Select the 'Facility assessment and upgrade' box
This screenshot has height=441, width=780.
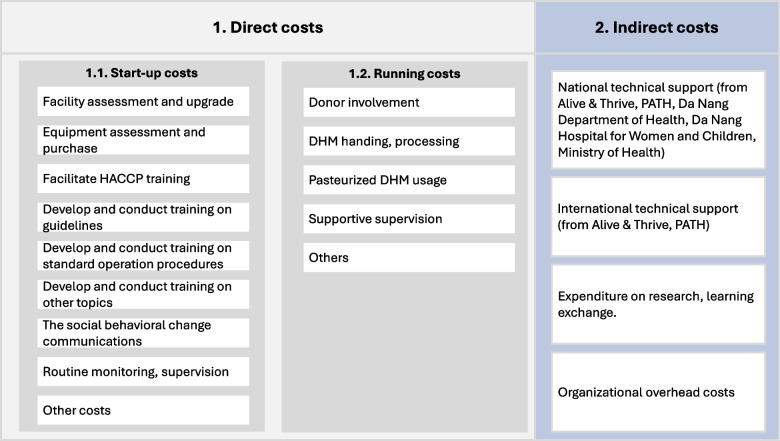(144, 101)
